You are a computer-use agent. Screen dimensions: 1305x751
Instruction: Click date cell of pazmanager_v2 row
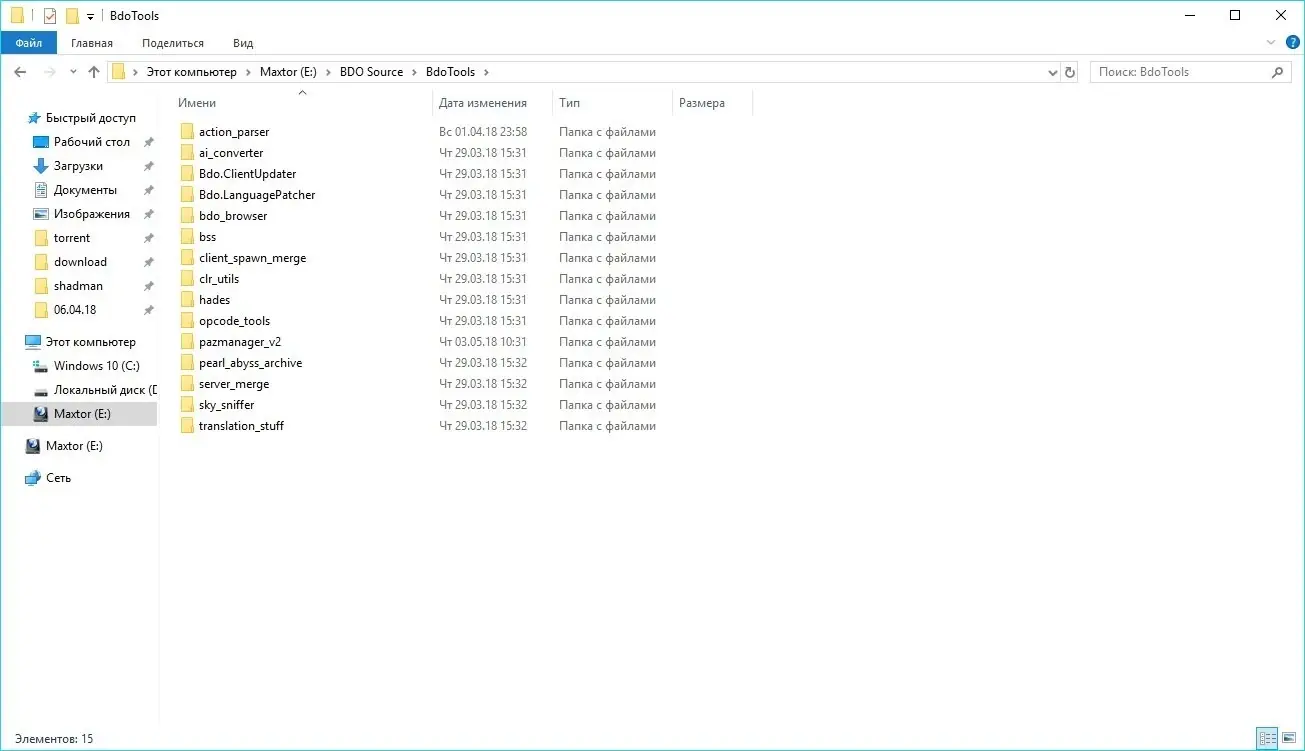(x=483, y=342)
